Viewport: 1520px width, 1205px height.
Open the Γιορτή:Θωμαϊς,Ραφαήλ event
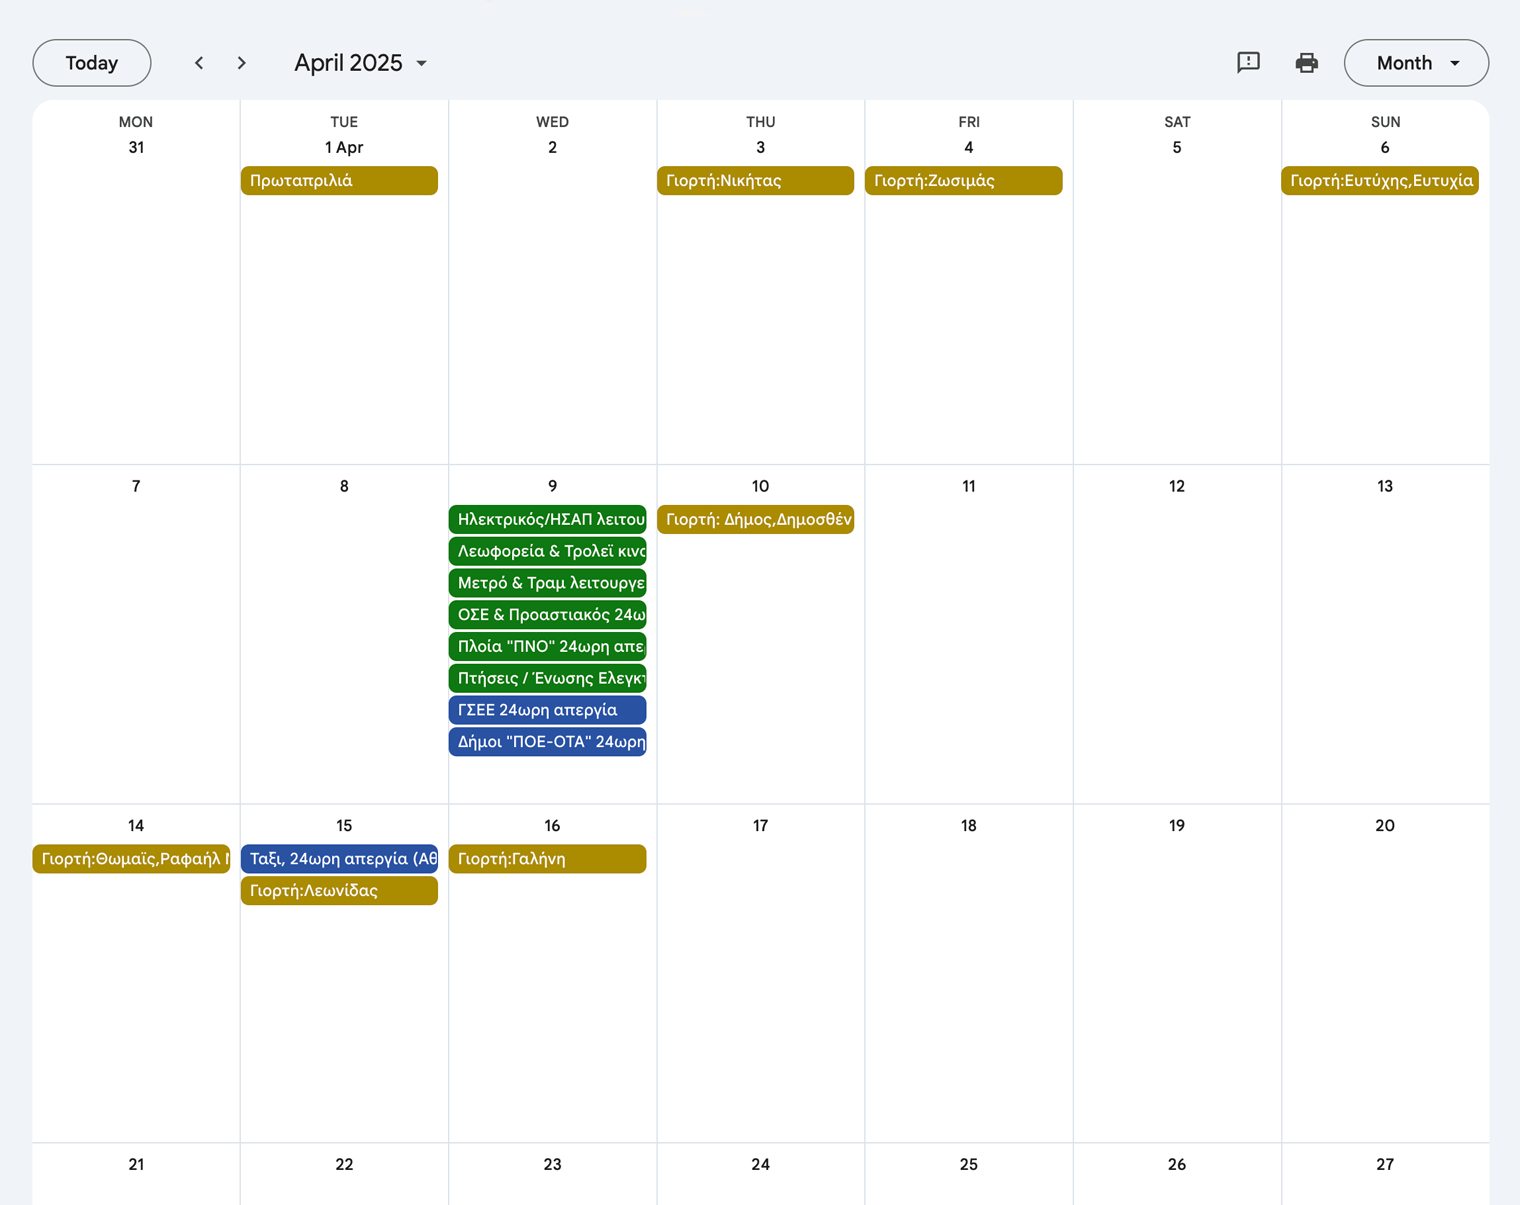[x=131, y=859]
